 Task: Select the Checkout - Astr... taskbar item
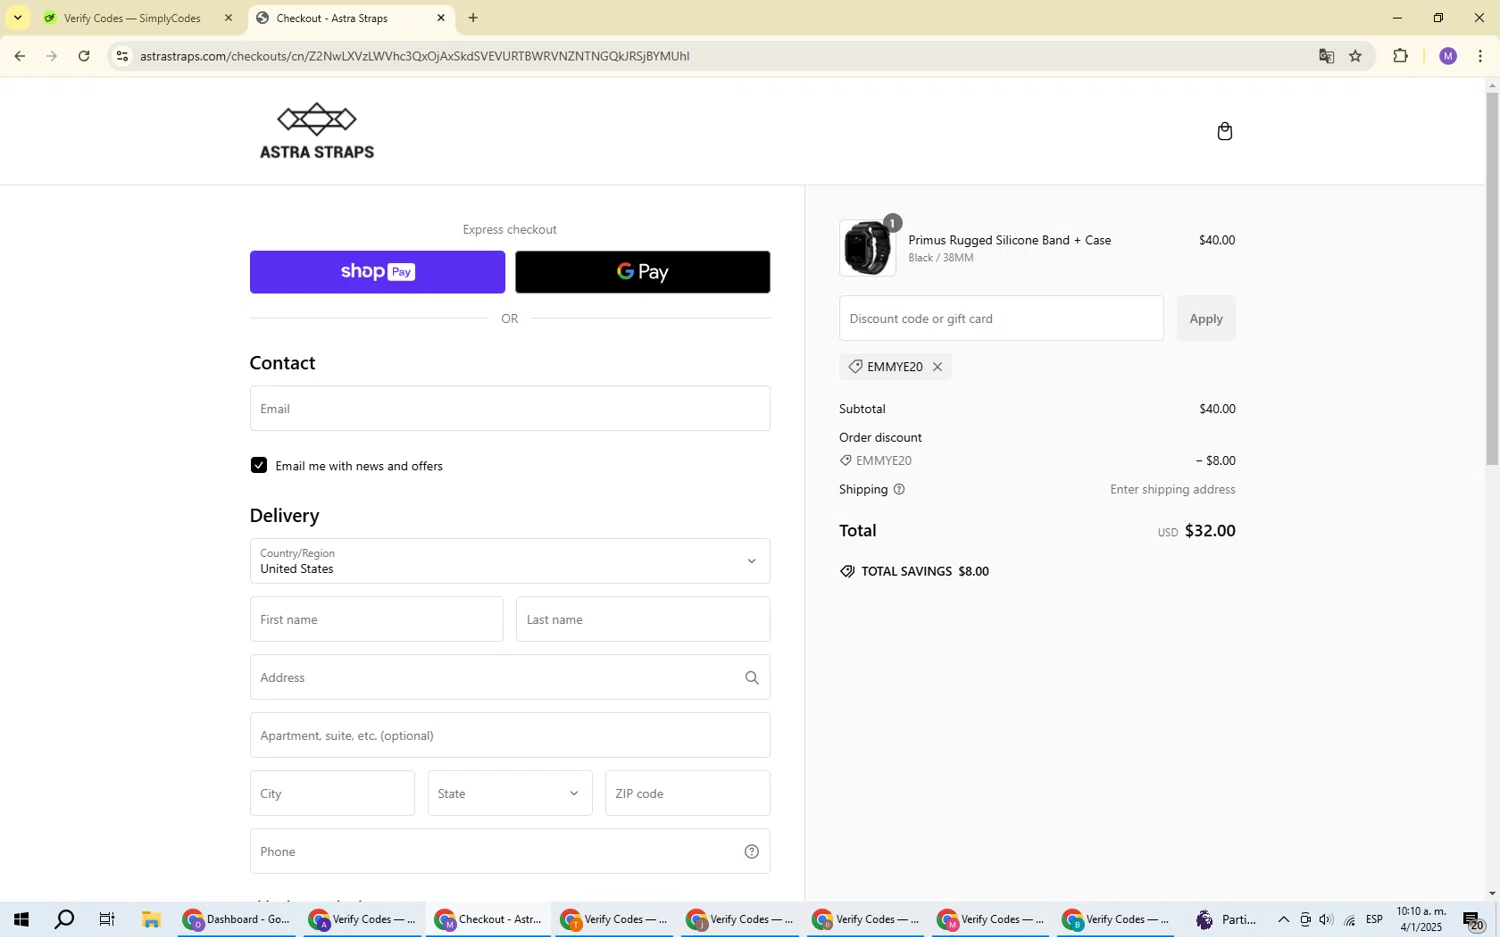489,920
